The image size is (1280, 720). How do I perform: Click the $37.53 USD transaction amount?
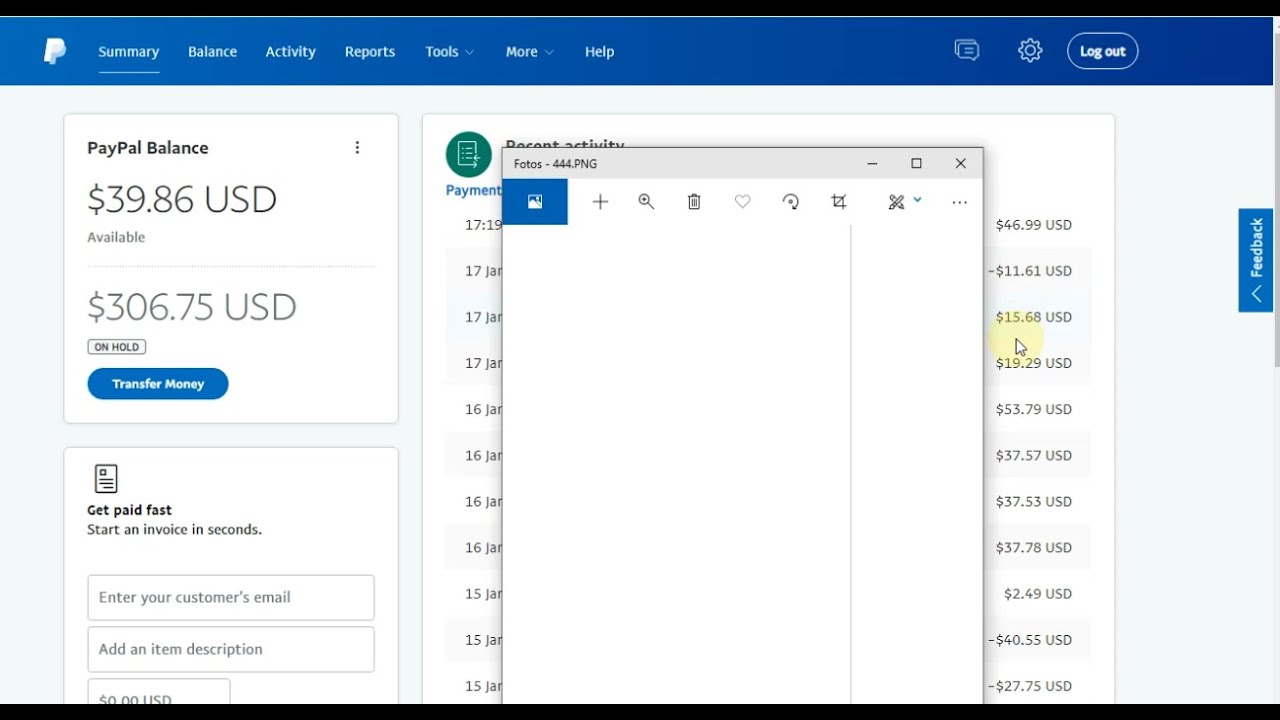point(1033,501)
